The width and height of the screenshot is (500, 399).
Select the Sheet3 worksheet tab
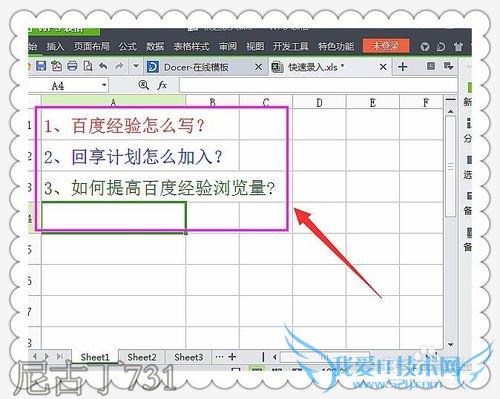[188, 357]
